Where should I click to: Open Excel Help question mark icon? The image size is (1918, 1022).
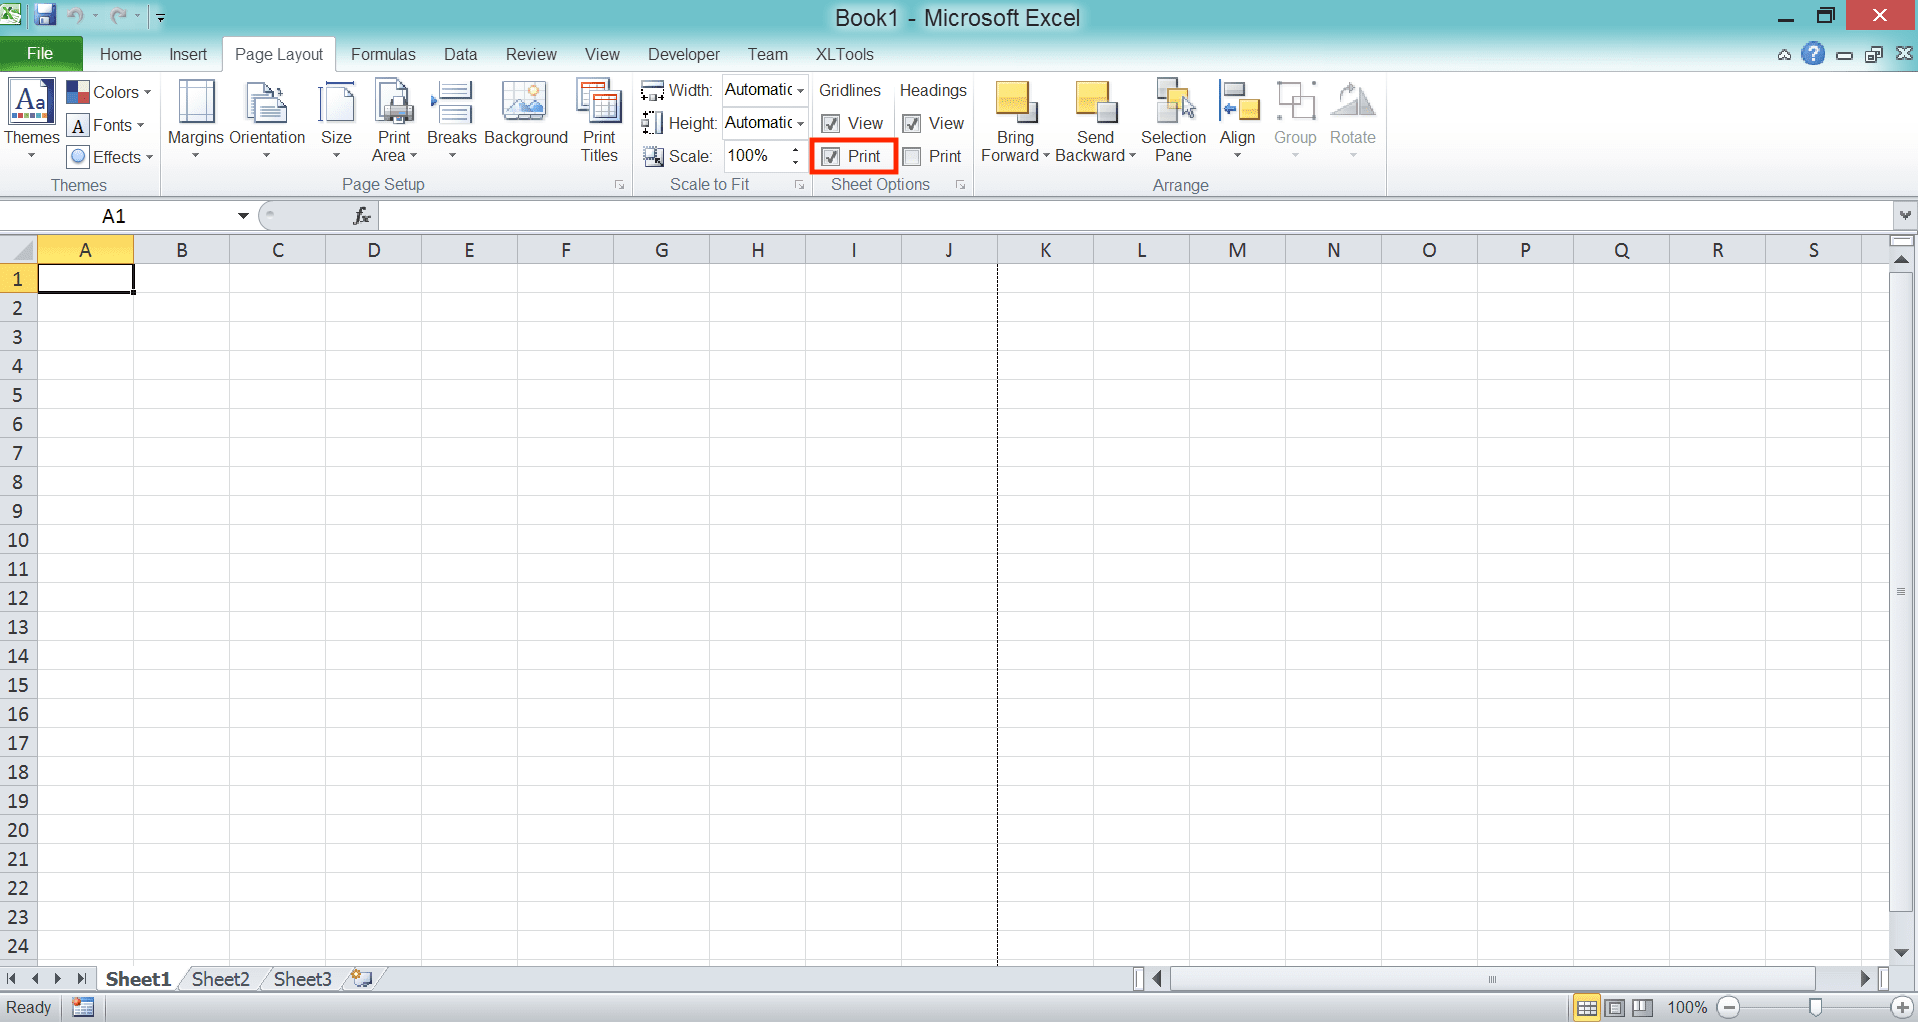pyautogui.click(x=1813, y=54)
